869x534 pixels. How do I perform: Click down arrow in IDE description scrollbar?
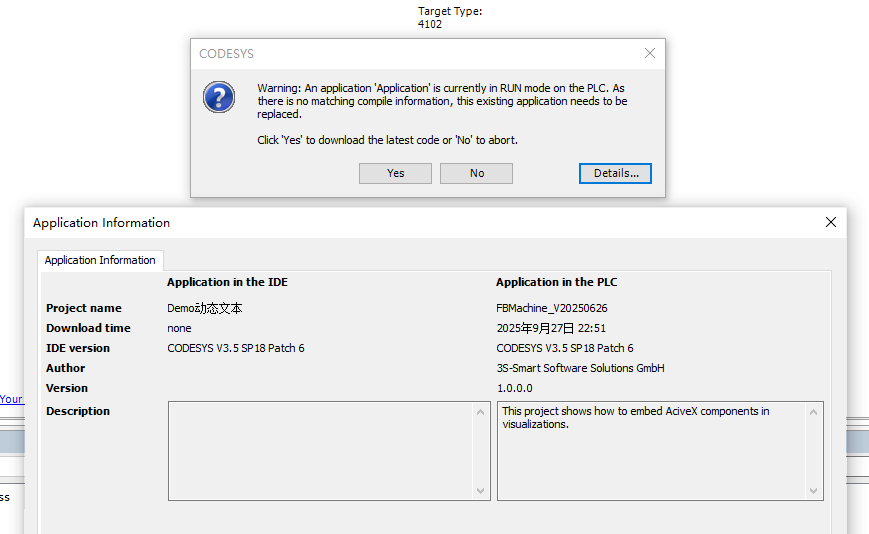point(480,491)
